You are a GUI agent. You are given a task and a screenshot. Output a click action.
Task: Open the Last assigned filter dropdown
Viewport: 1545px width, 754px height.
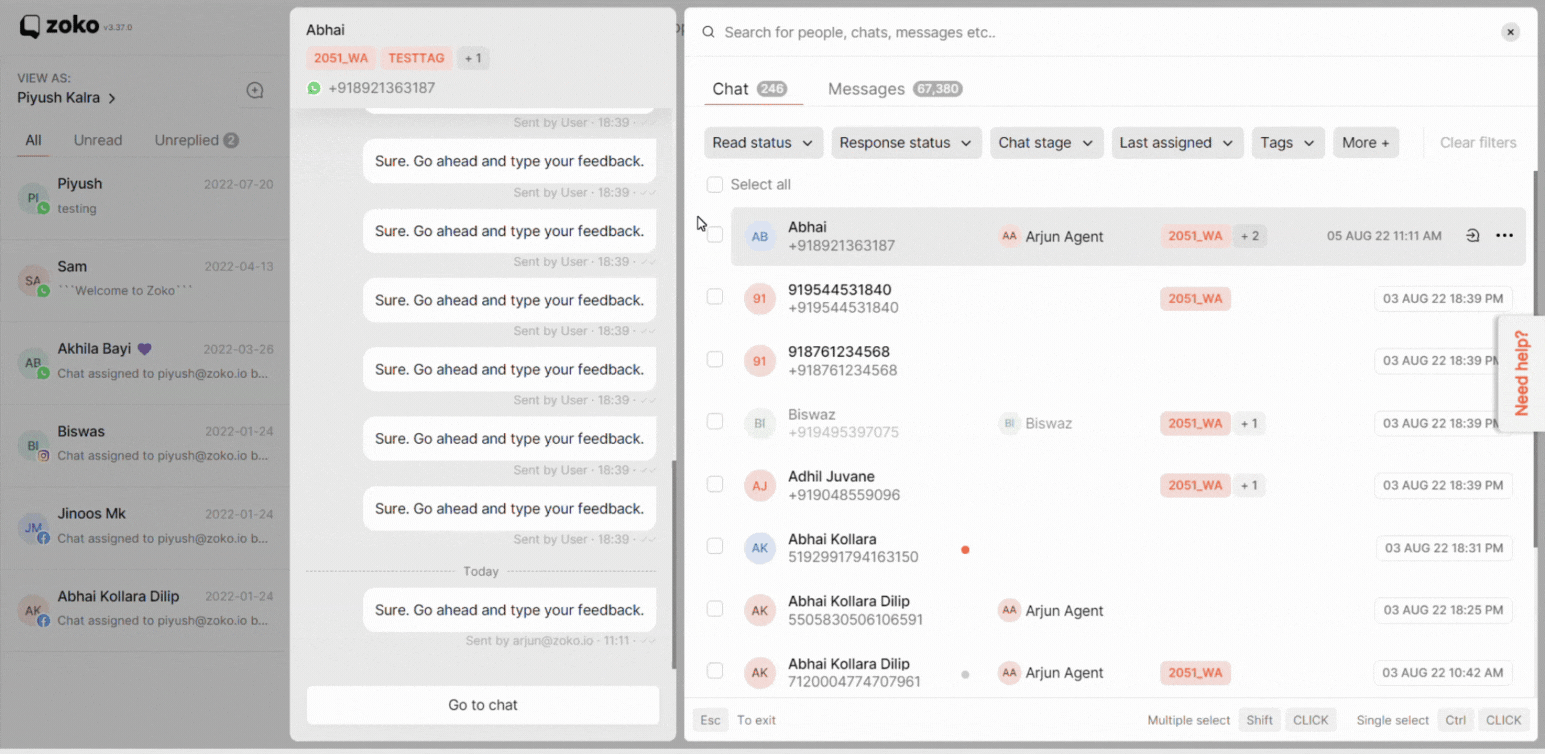pos(1177,143)
